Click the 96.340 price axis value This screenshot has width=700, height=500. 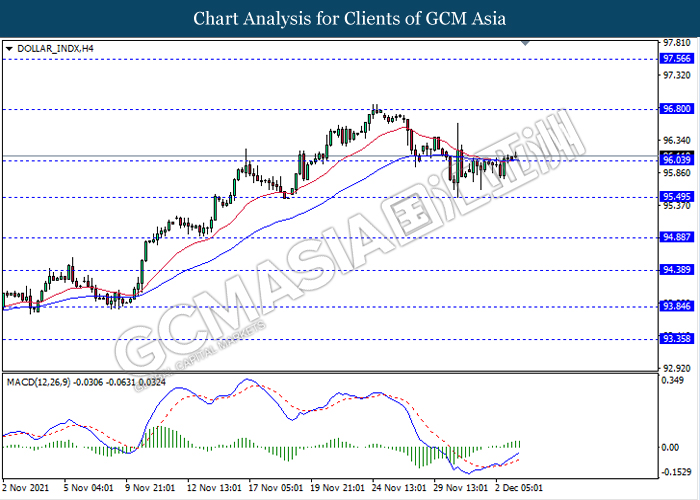[x=676, y=141]
